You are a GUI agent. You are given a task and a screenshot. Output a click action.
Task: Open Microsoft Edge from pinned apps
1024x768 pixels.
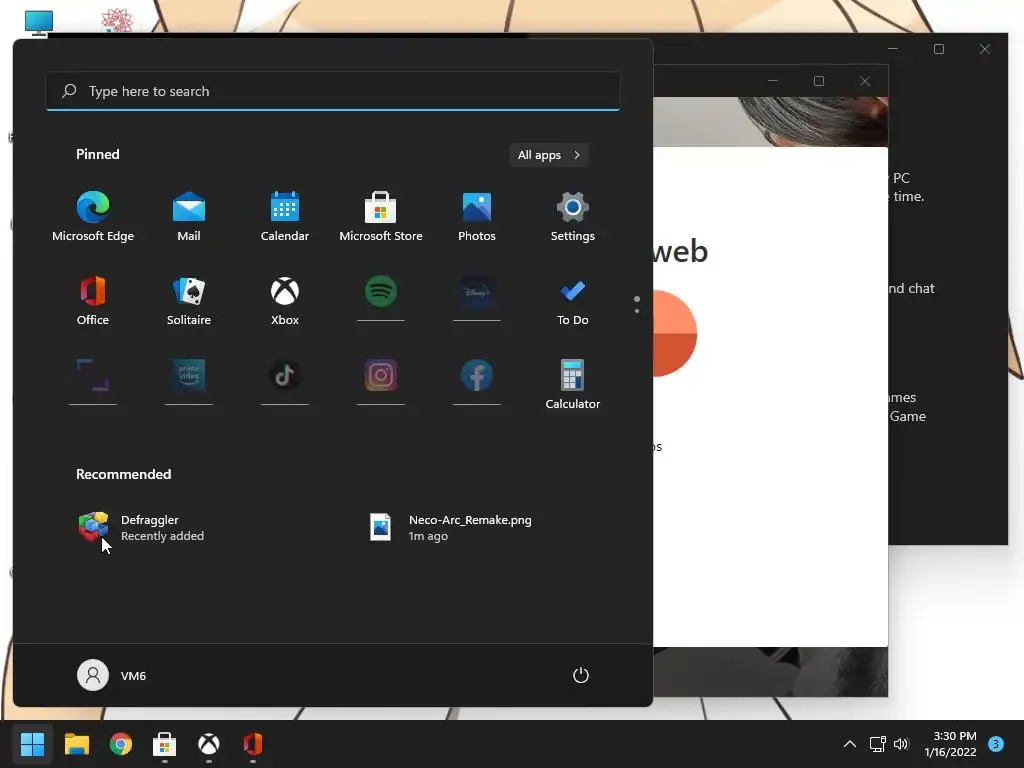click(x=93, y=217)
